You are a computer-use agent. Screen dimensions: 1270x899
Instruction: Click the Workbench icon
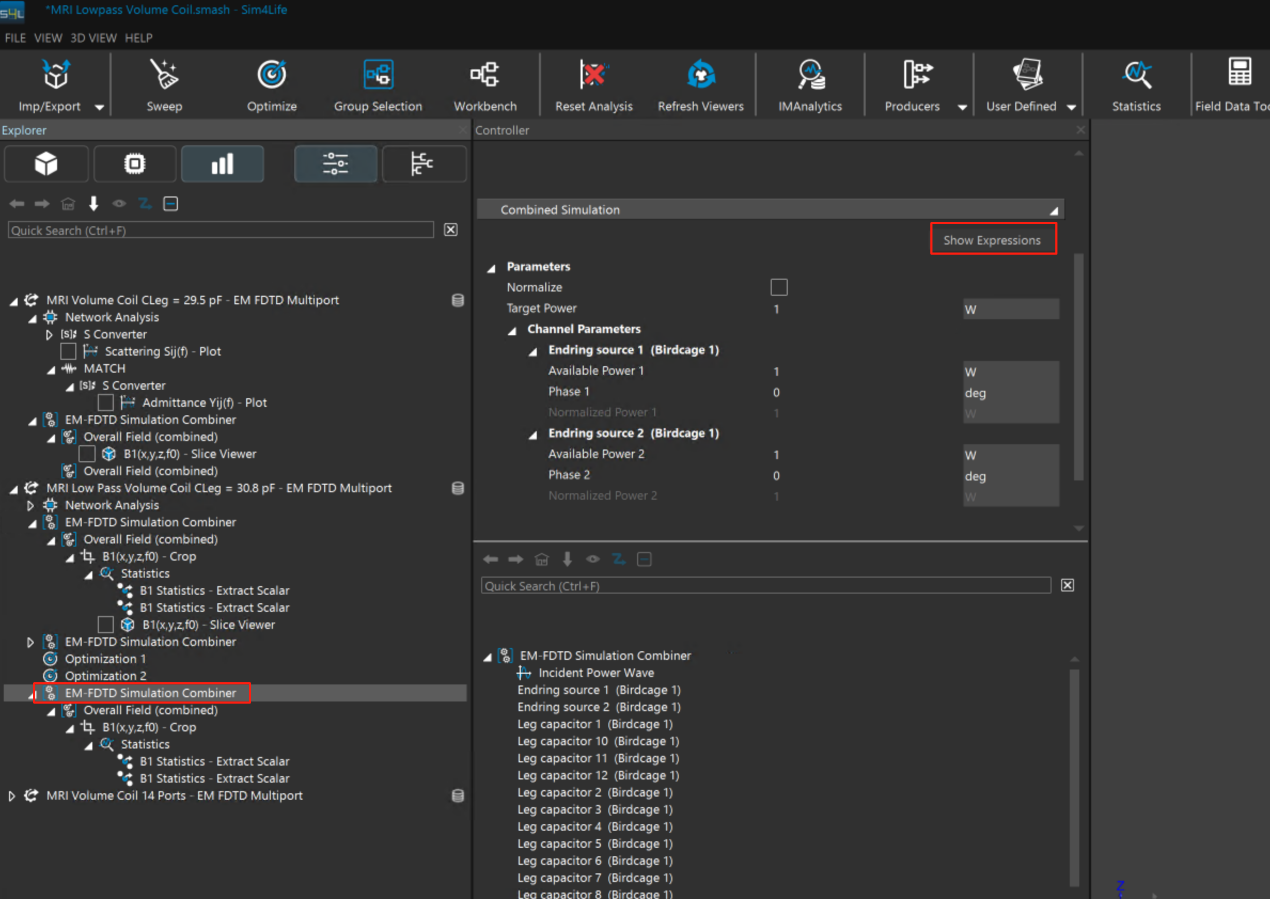coord(485,85)
